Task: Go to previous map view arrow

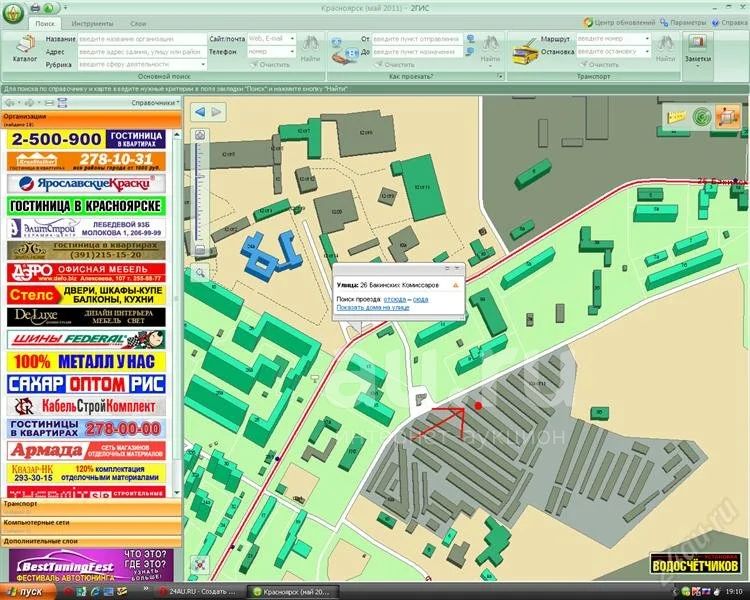Action: point(200,112)
